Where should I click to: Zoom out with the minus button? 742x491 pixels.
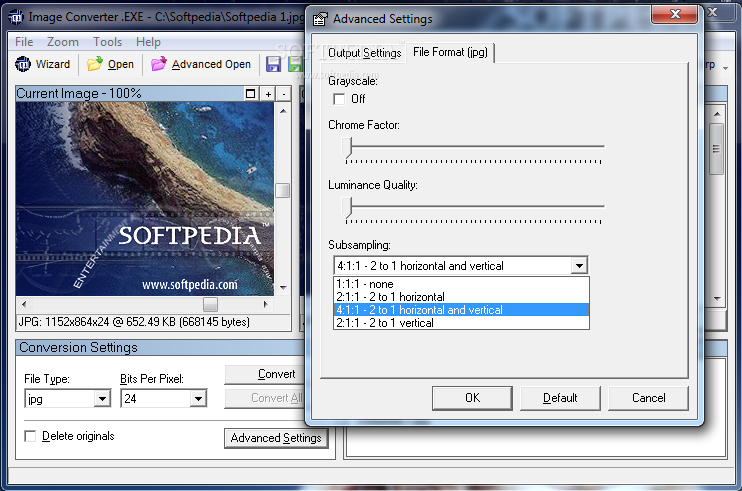point(283,94)
